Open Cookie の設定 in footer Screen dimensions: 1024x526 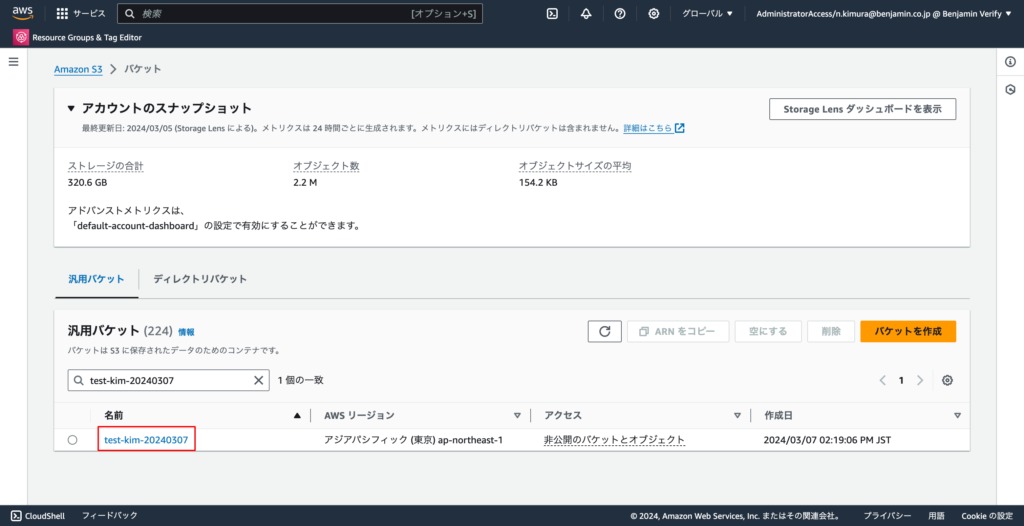click(987, 516)
